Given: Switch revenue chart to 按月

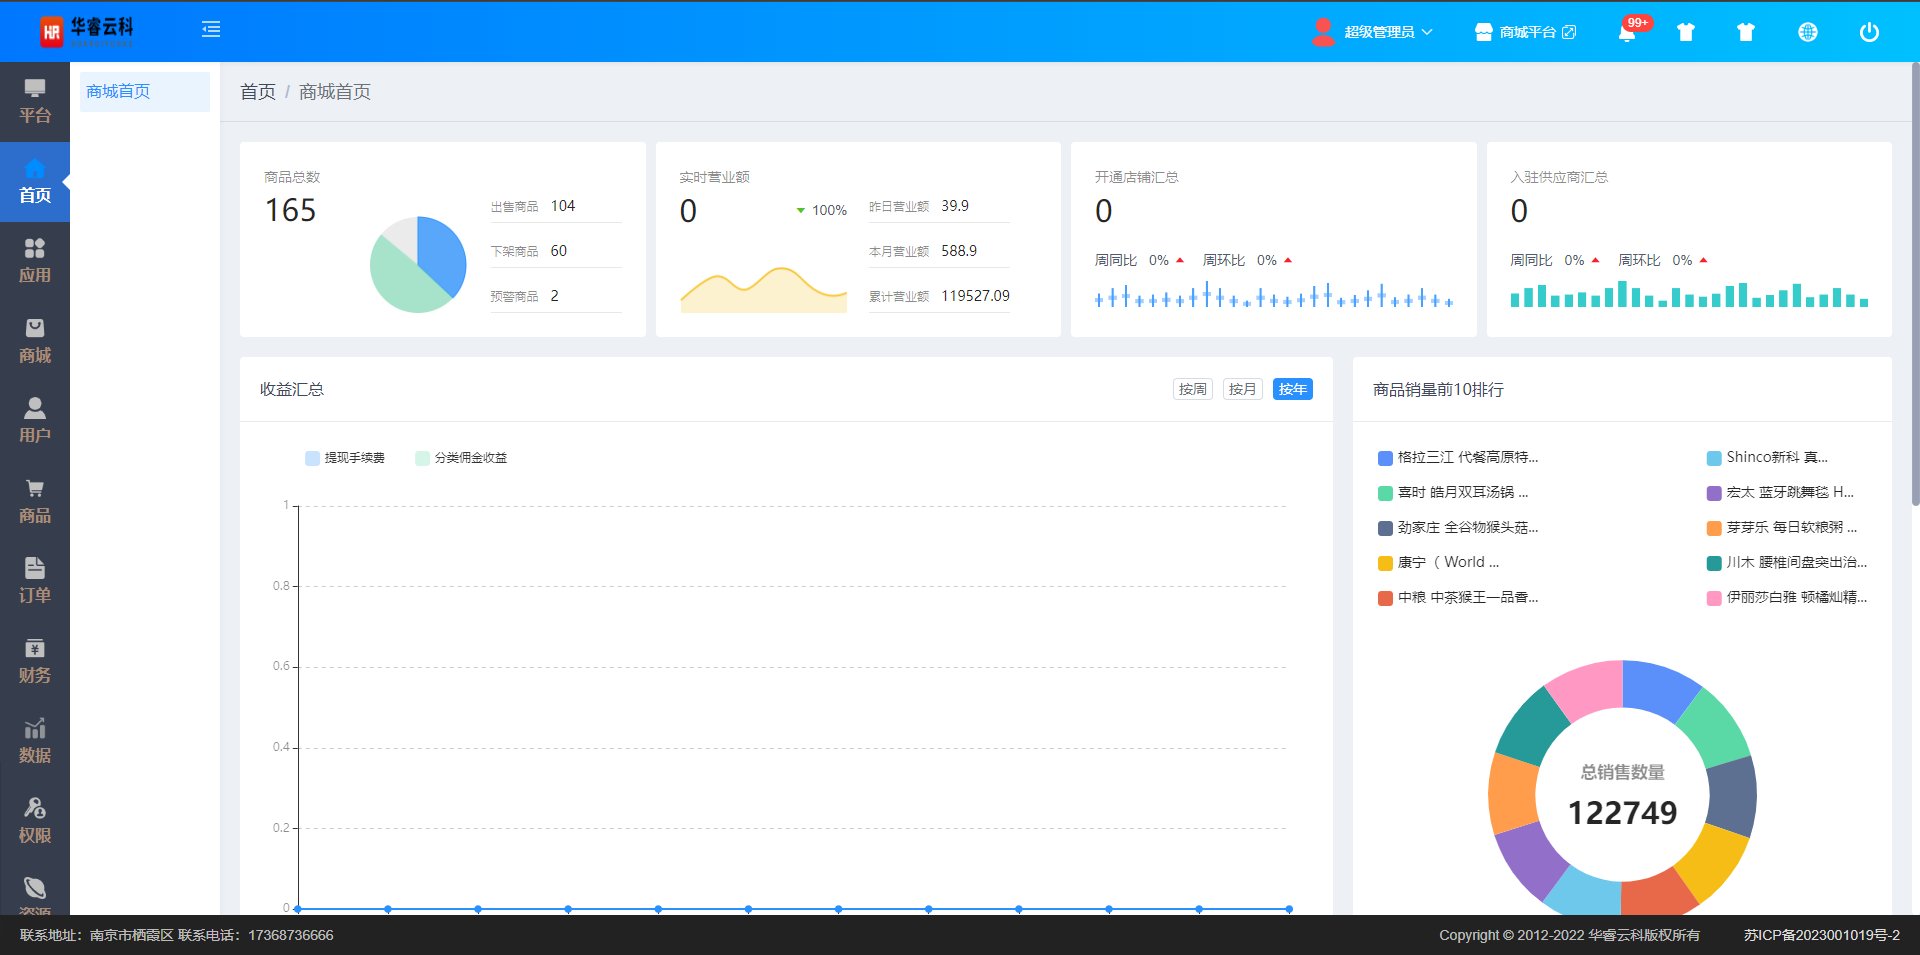Looking at the screenshot, I should (x=1242, y=389).
